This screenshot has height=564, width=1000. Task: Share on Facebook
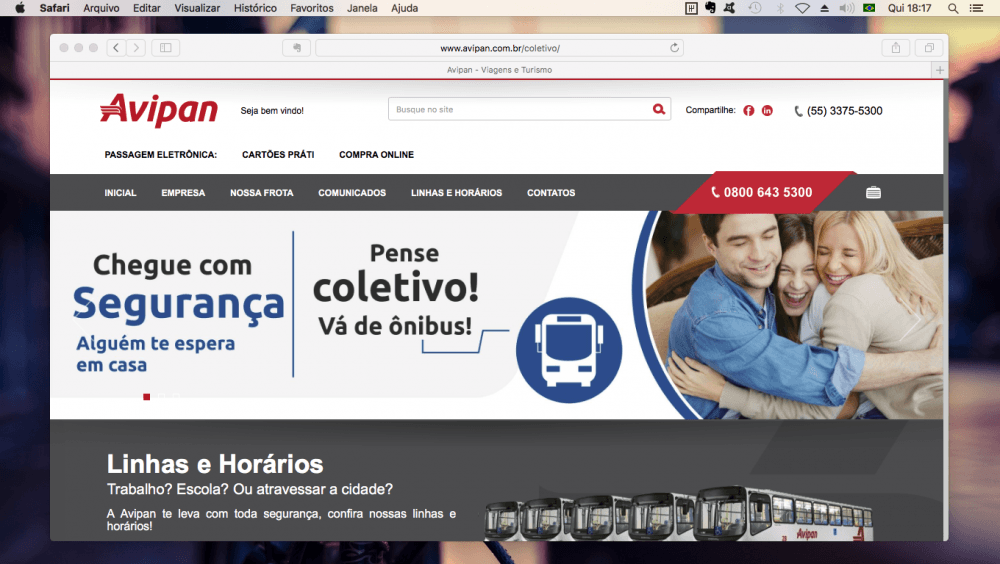pos(749,110)
